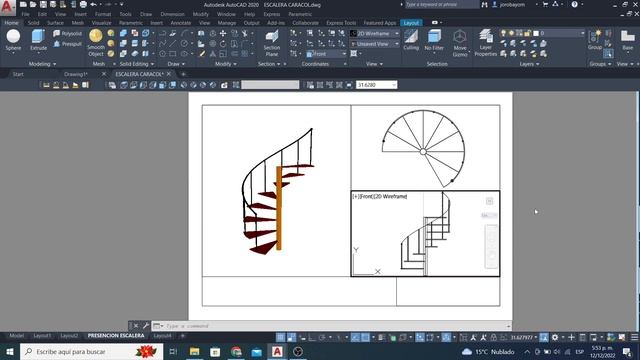Switch to the Visualize ribbon tab

(x=101, y=23)
